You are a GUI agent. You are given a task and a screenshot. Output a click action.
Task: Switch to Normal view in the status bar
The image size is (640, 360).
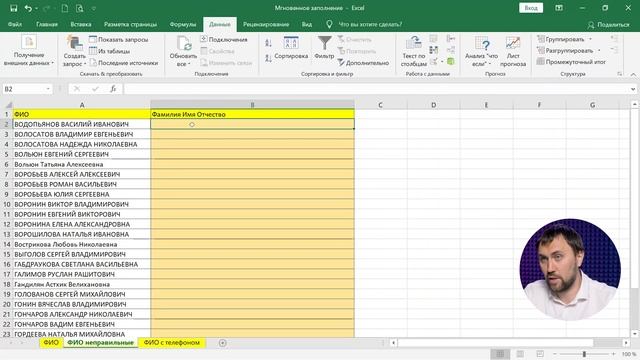tap(500, 354)
